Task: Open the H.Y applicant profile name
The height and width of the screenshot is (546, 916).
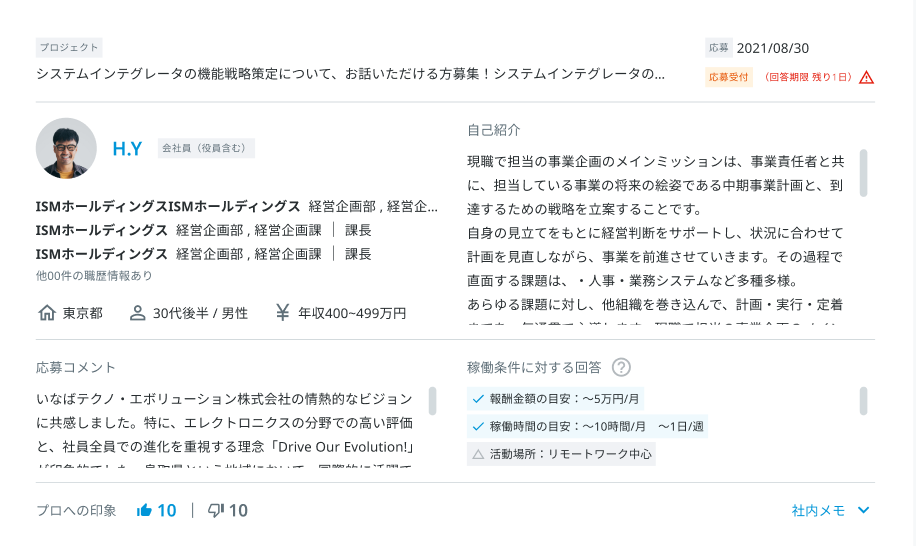Action: click(x=127, y=149)
